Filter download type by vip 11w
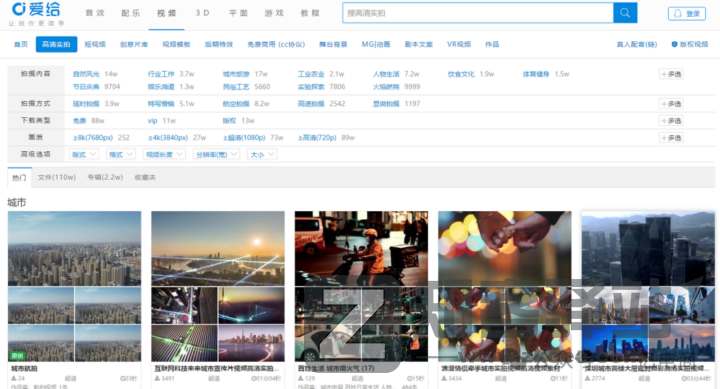Image resolution: width=720 pixels, height=389 pixels. tap(162, 120)
